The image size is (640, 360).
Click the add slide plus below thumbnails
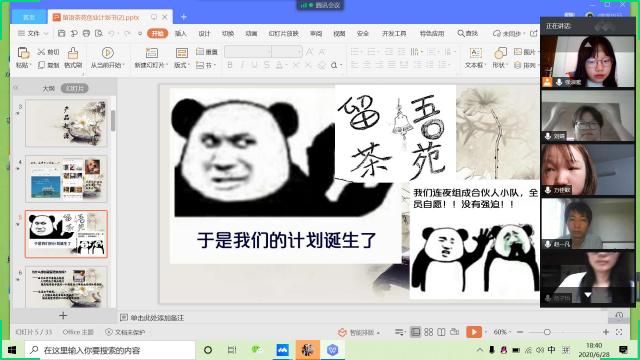point(63,316)
